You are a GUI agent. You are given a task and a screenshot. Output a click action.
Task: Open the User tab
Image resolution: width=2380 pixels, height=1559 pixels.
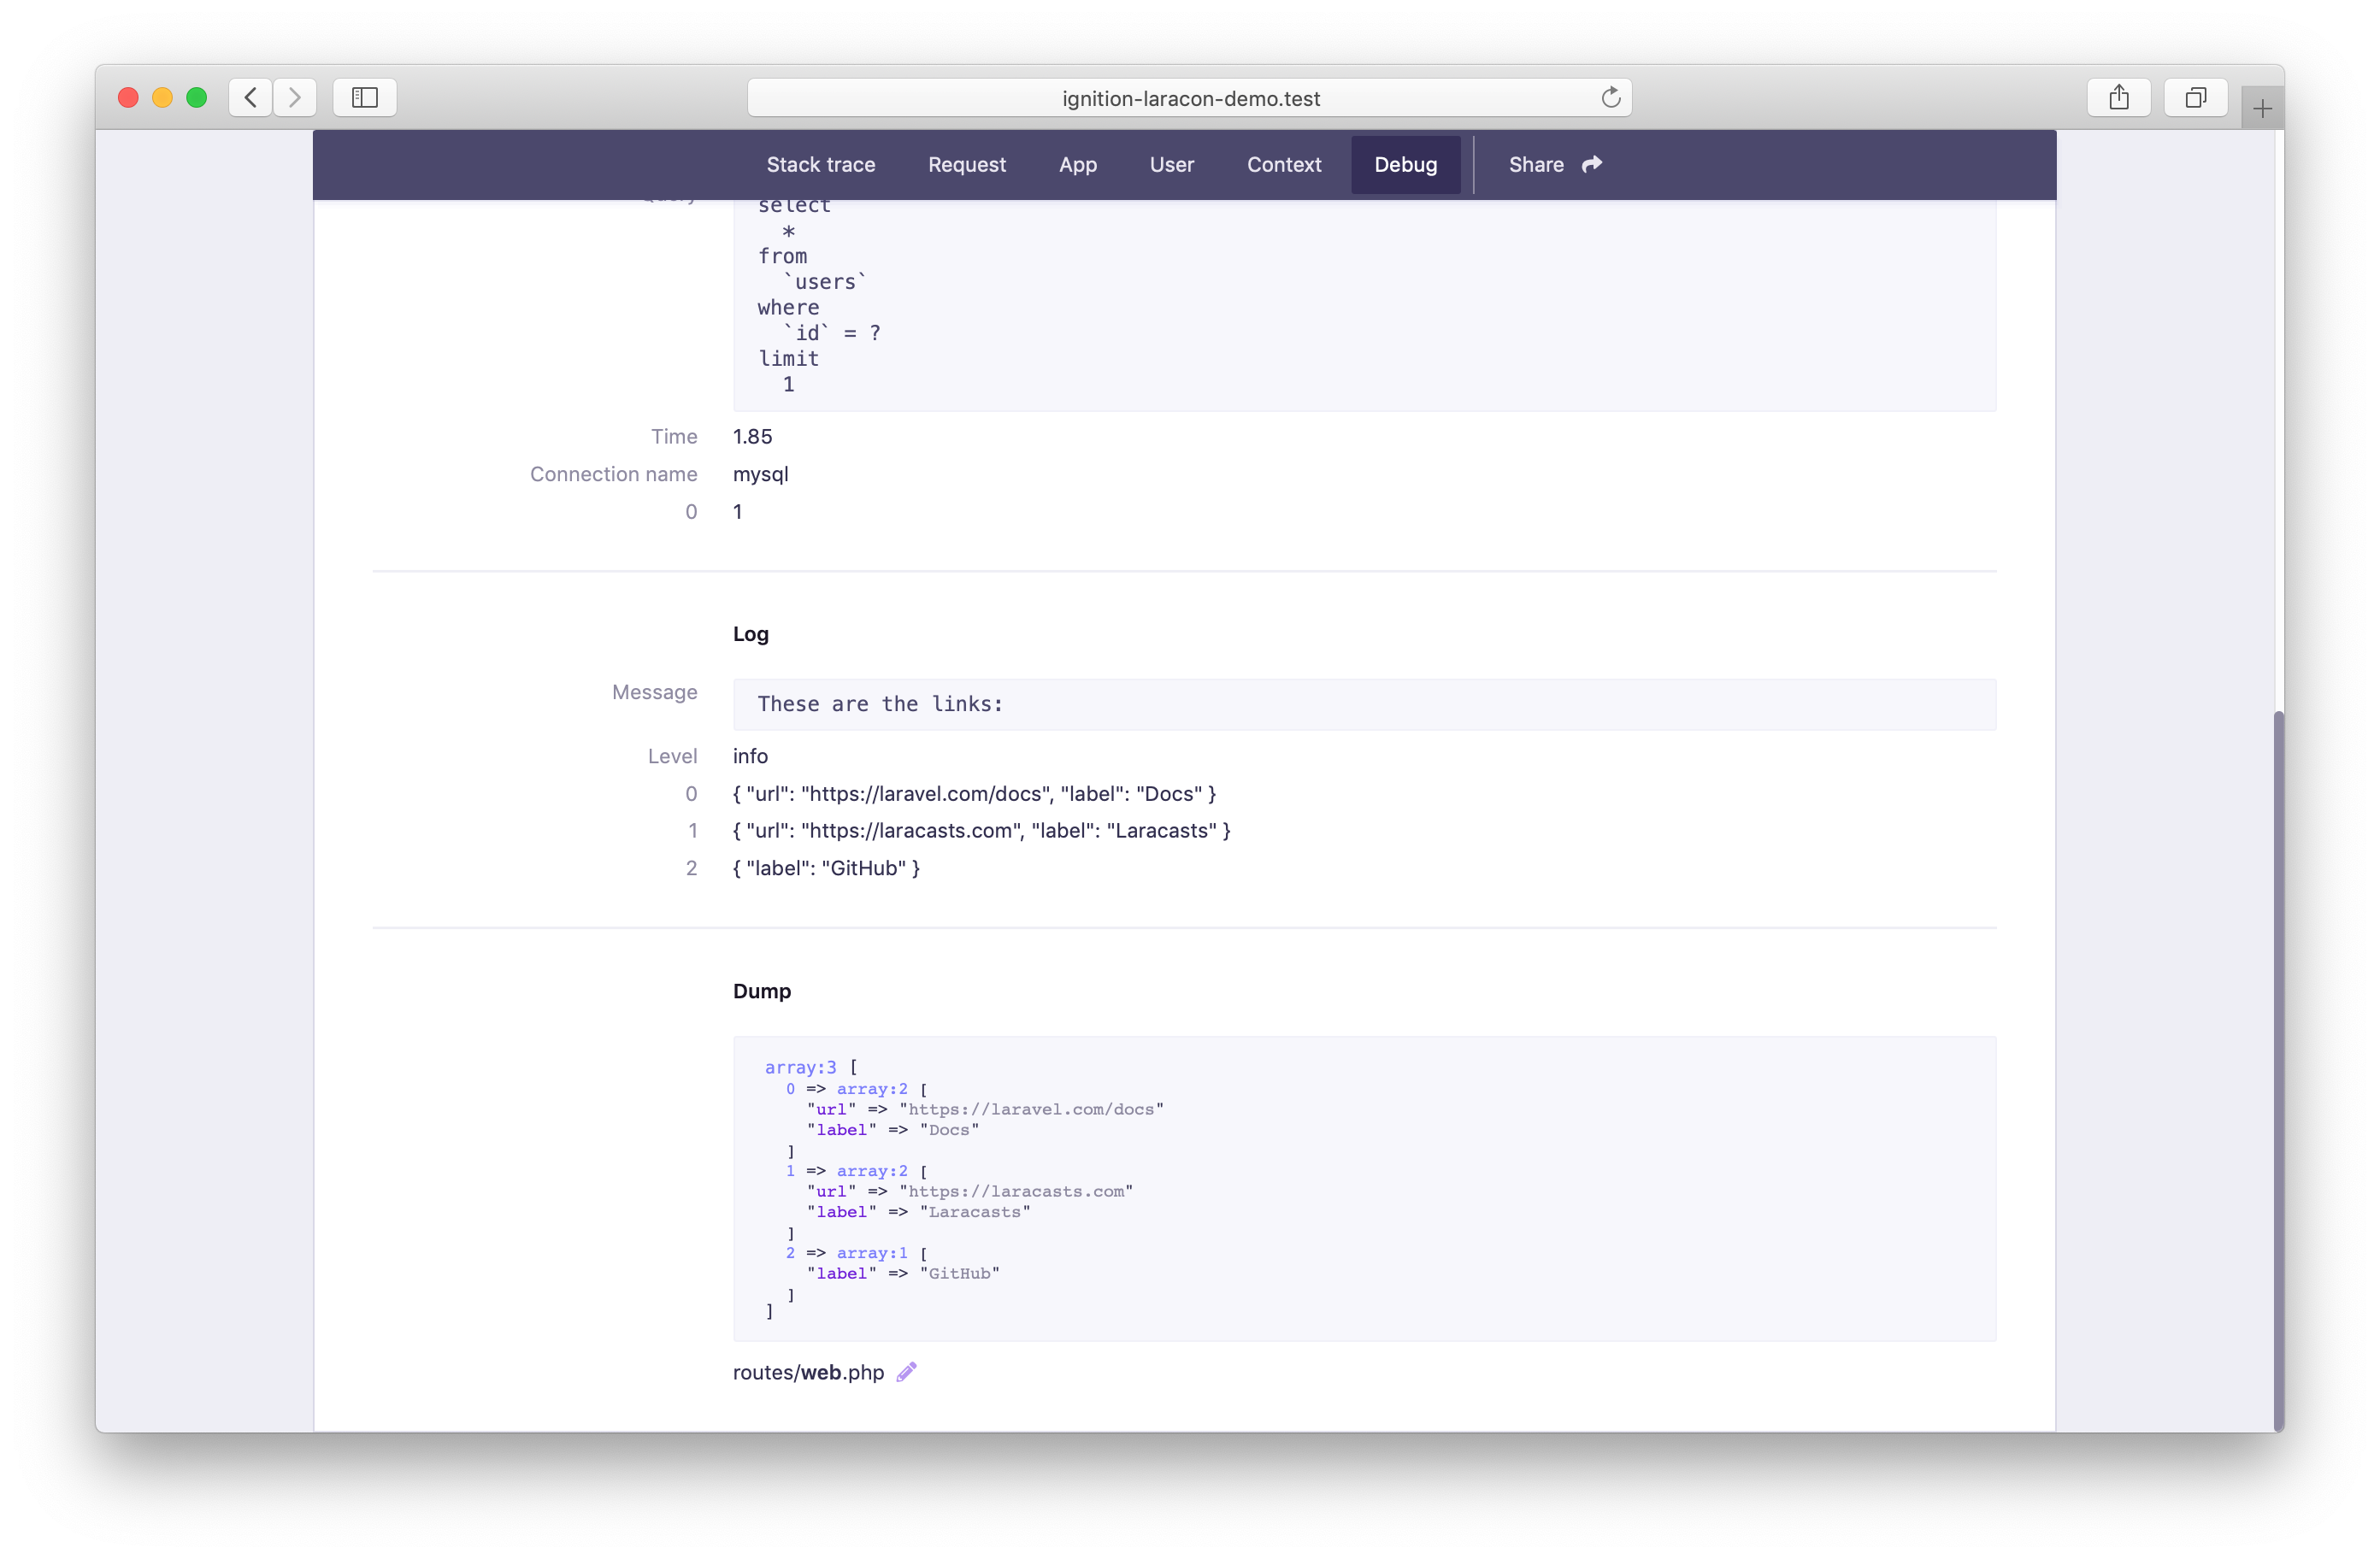1172,164
